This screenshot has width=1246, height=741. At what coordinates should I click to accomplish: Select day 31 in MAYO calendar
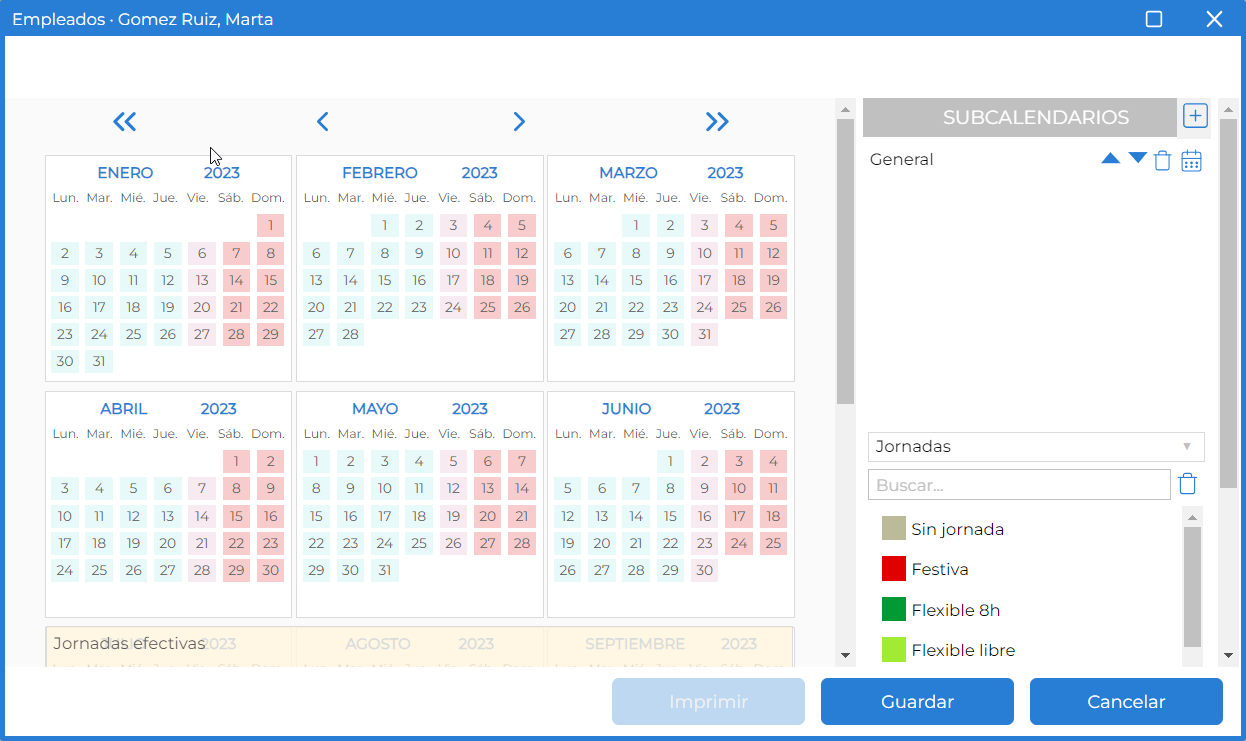385,570
